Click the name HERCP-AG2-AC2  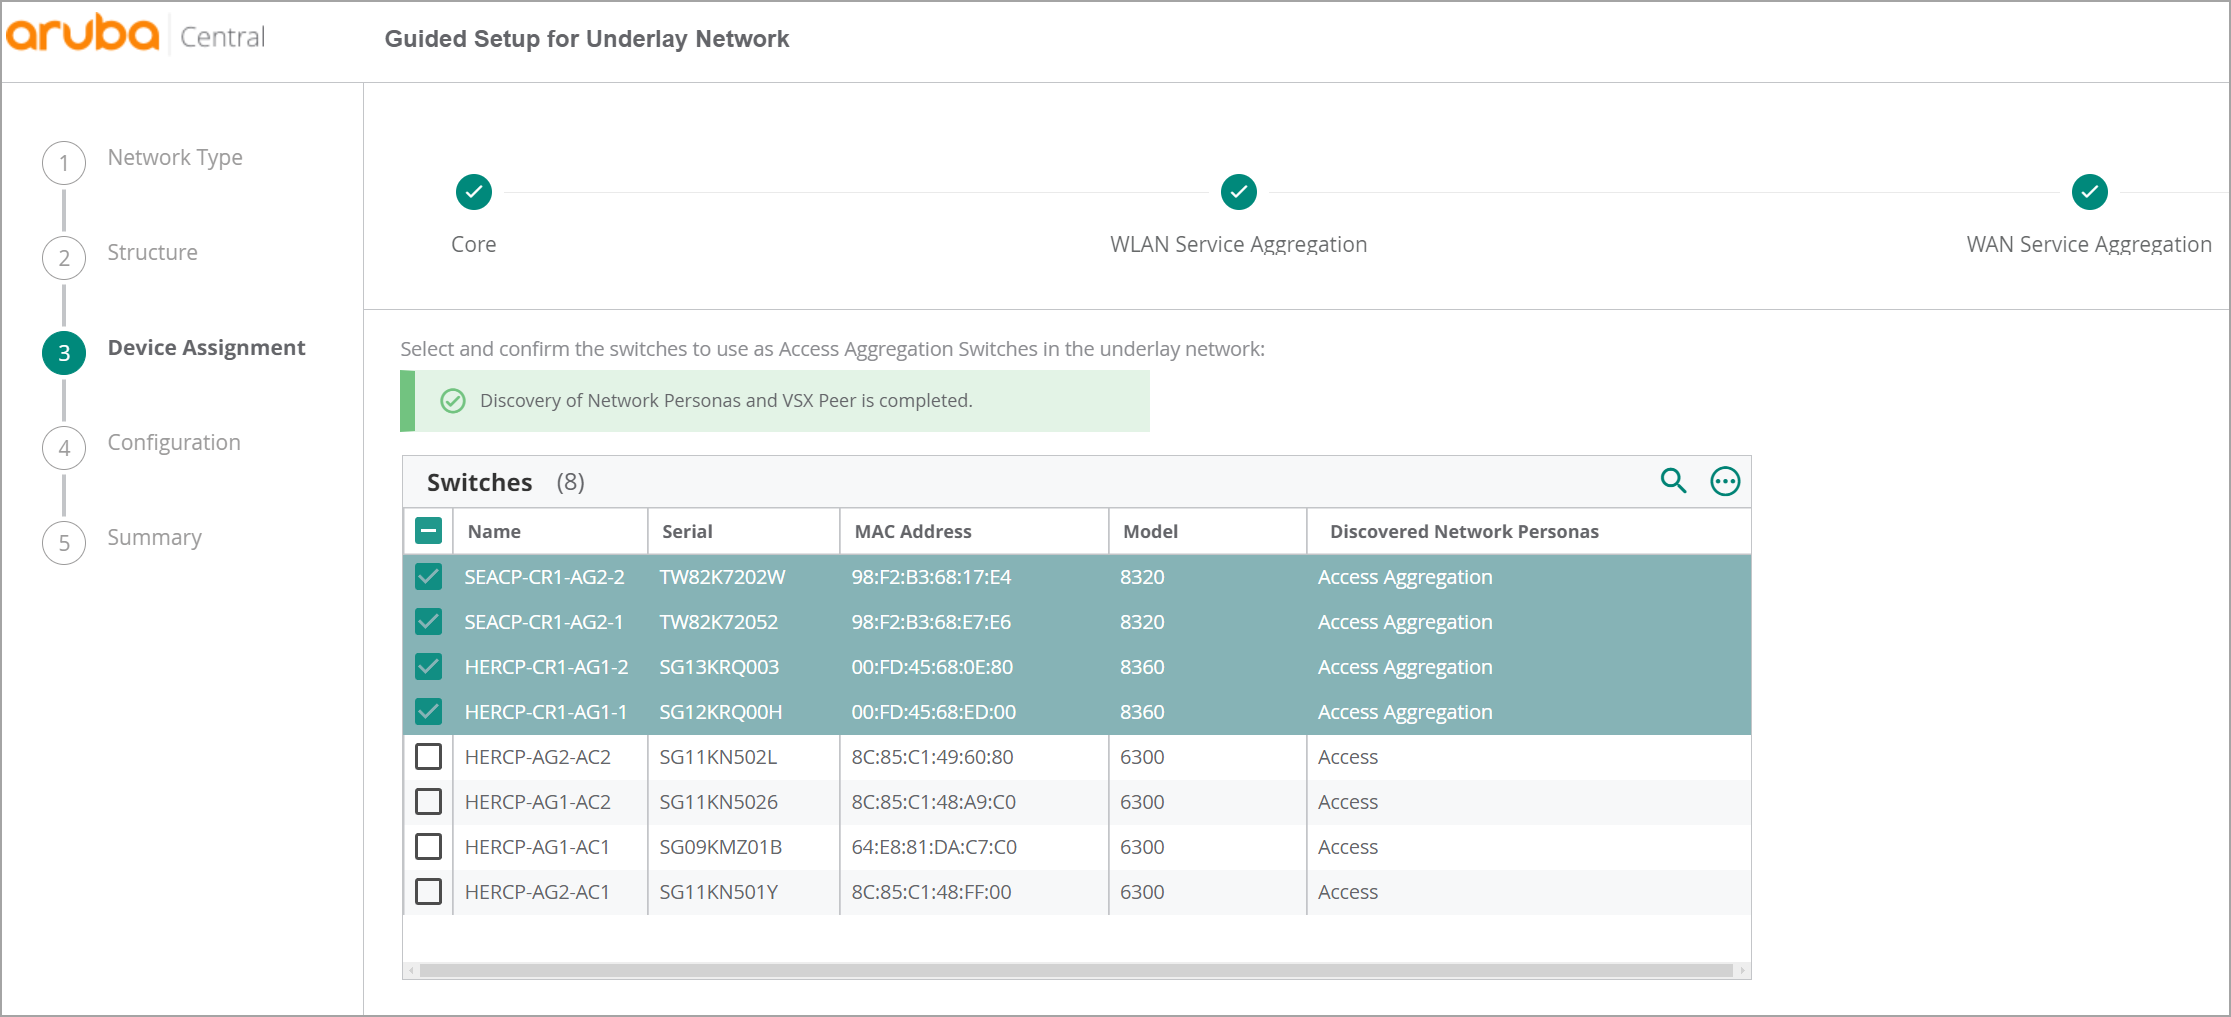[x=537, y=757]
